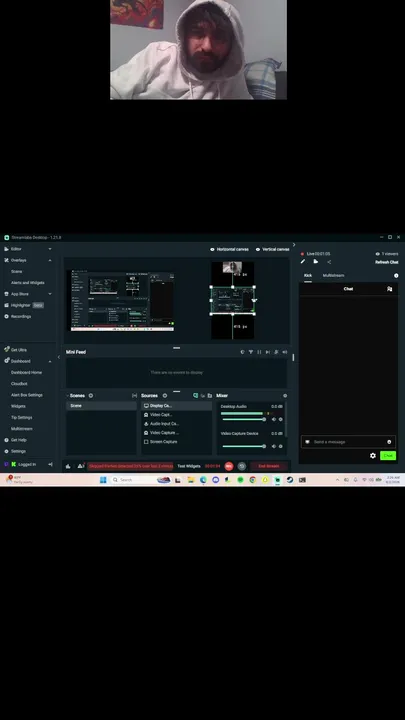
Task: Open the Highlighter Beta feature
Action: (x=24, y=305)
